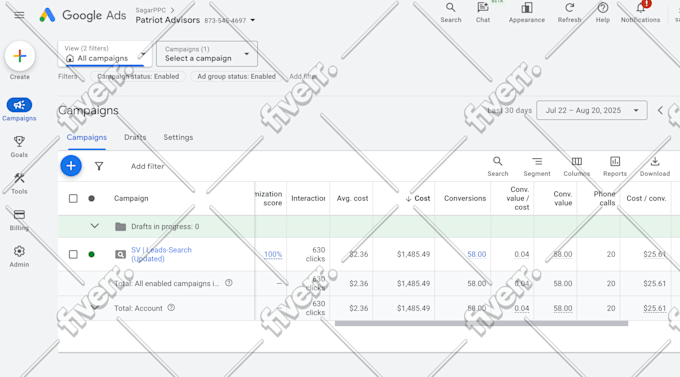
Task: Open table Search in the toolbar
Action: [497, 167]
